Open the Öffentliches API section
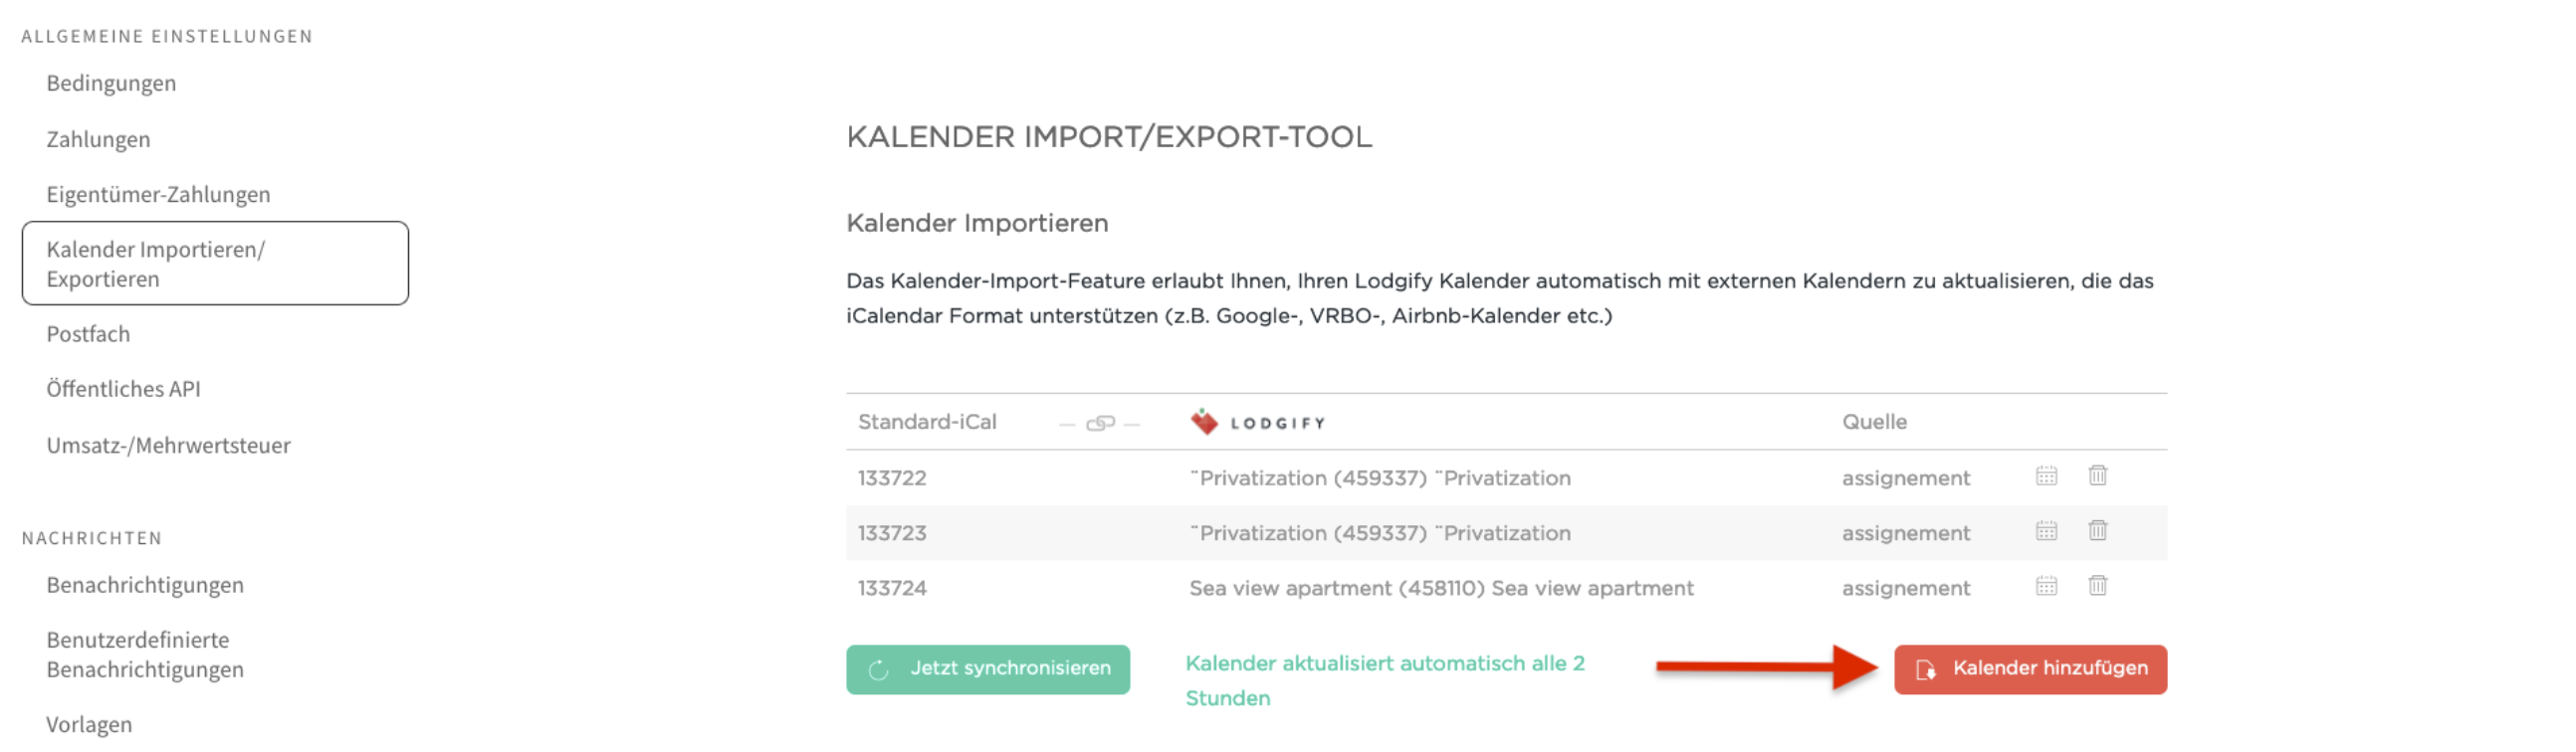 (x=124, y=388)
